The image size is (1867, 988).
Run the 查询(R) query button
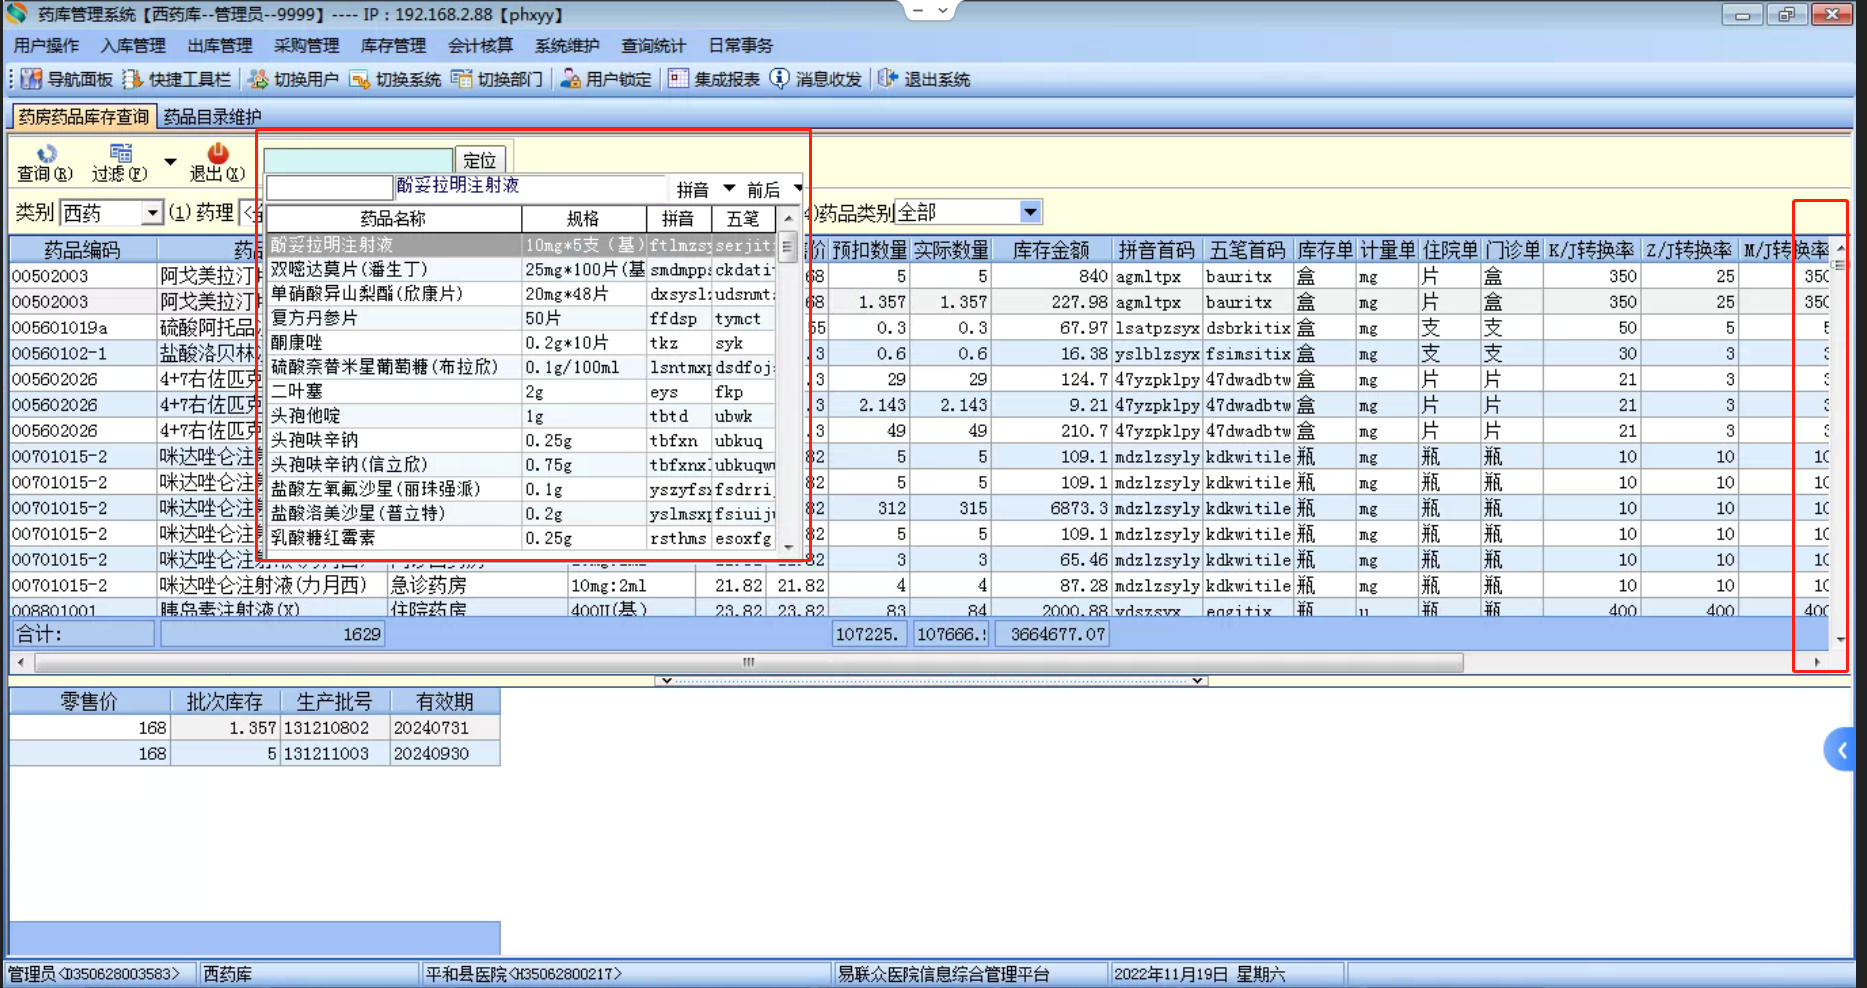pyautogui.click(x=45, y=163)
